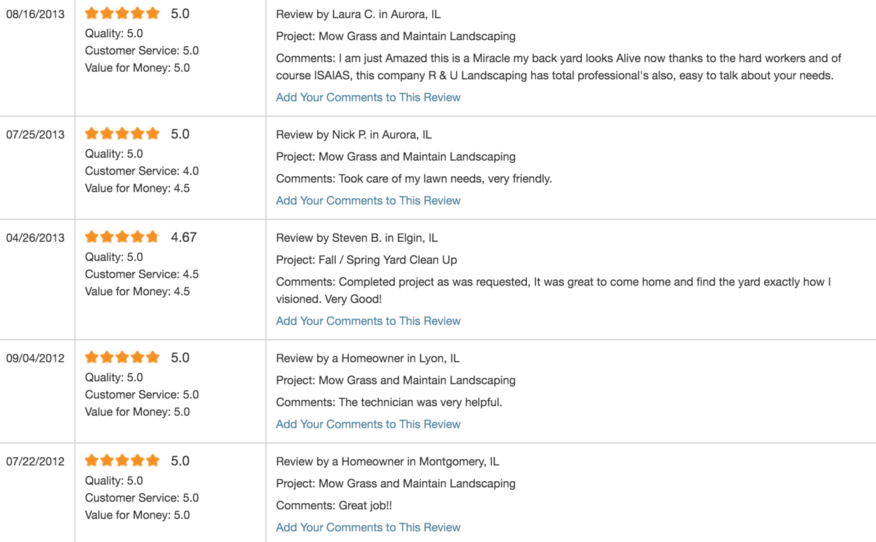
Task: Click the 4.67 star rating icons
Action: point(122,237)
